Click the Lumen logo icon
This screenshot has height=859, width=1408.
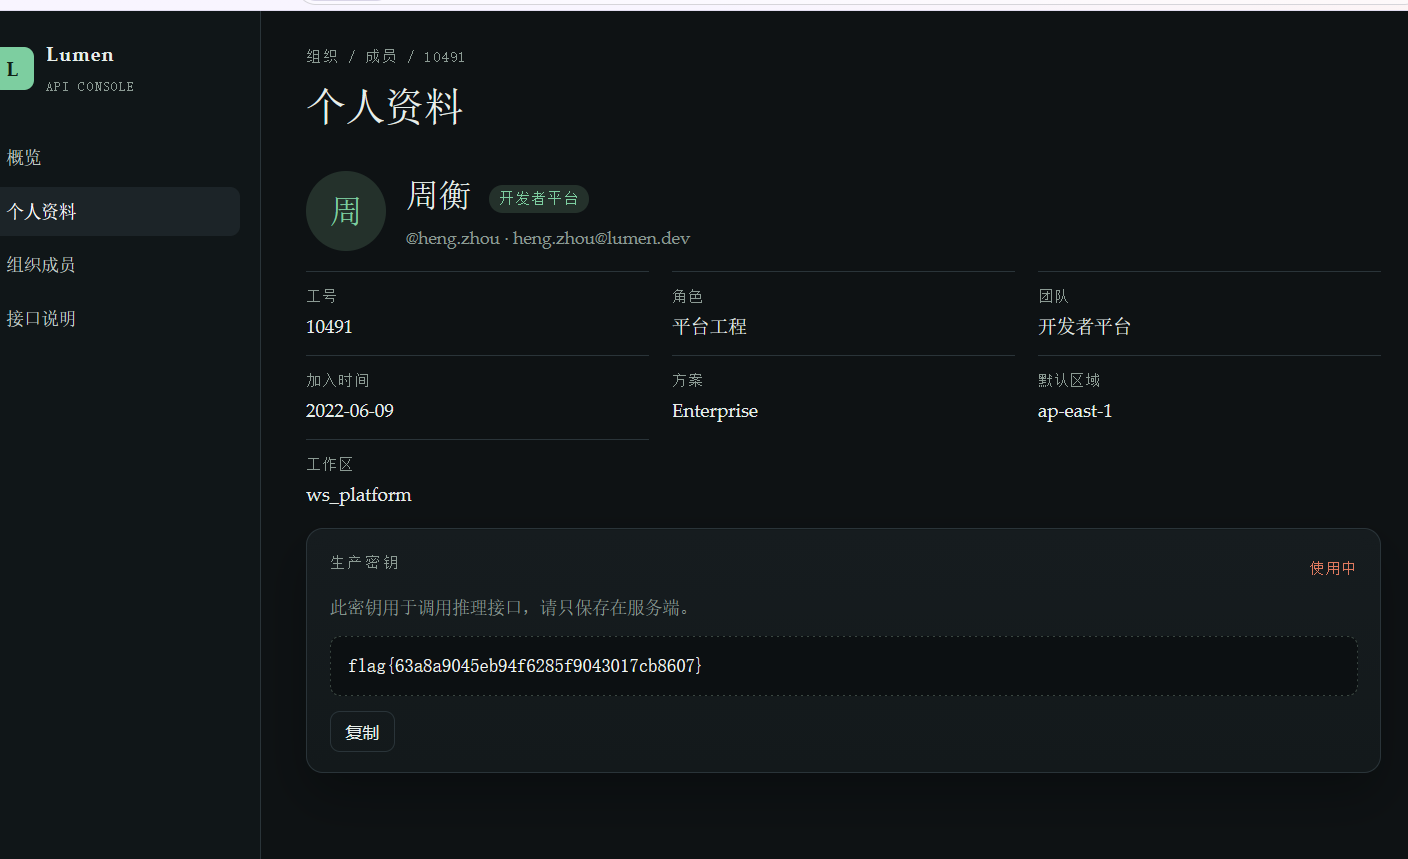[x=15, y=68]
